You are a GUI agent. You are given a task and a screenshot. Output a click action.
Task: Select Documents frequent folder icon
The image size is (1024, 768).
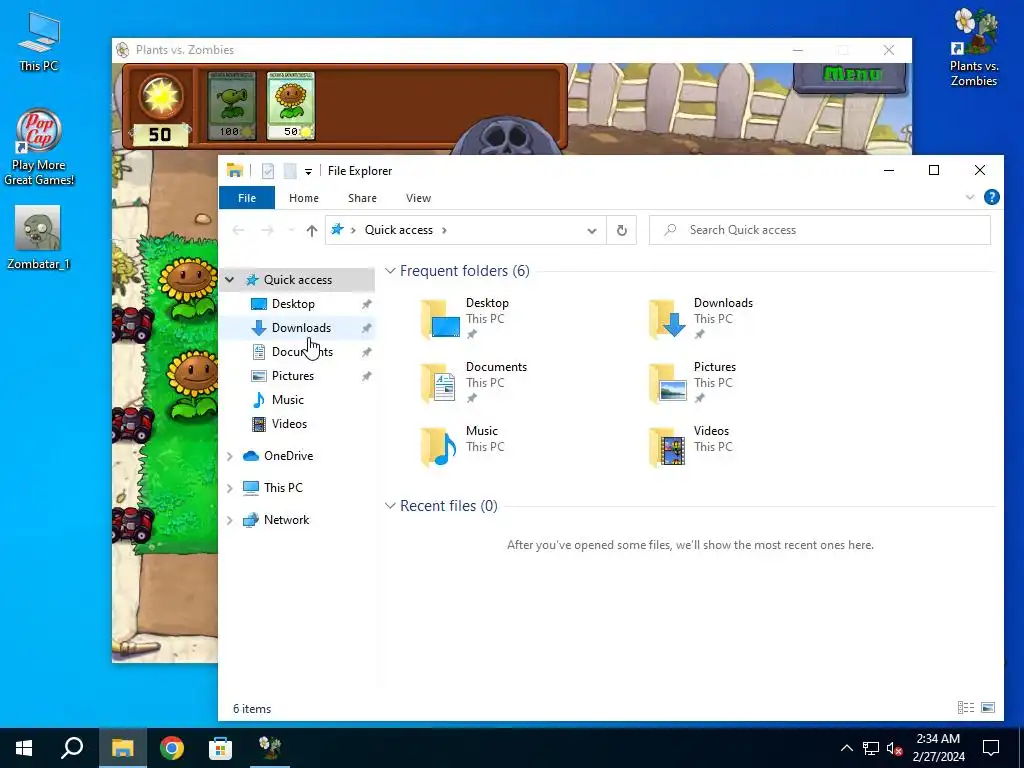tap(440, 383)
